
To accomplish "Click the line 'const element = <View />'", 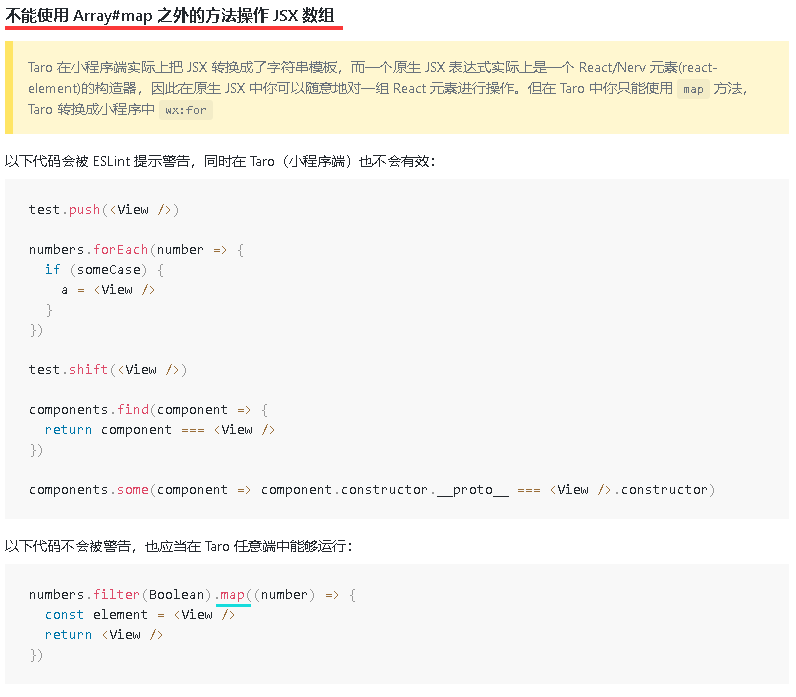I will 140,615.
